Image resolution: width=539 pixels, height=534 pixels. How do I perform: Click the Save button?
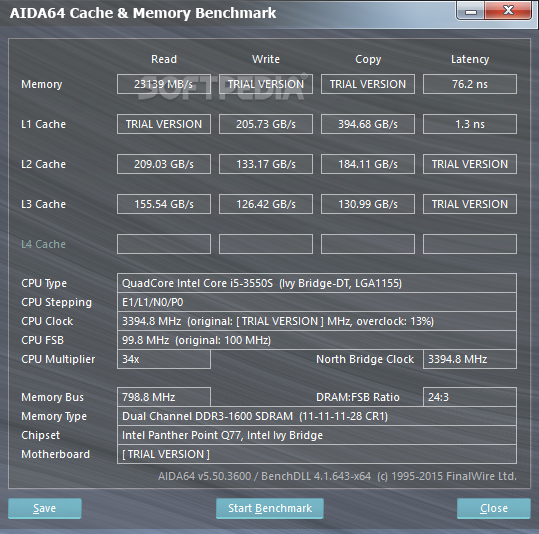(x=45, y=508)
